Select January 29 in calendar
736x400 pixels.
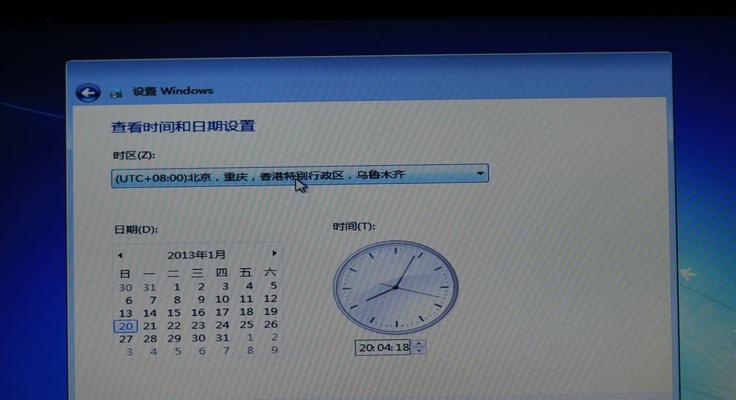pyautogui.click(x=174, y=338)
